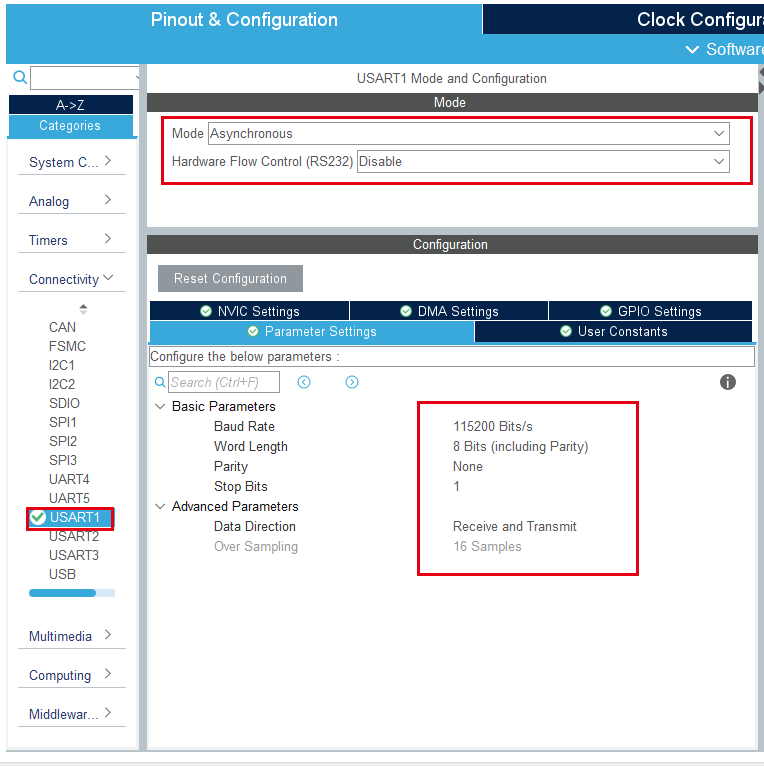Click the Parity value None

(467, 467)
